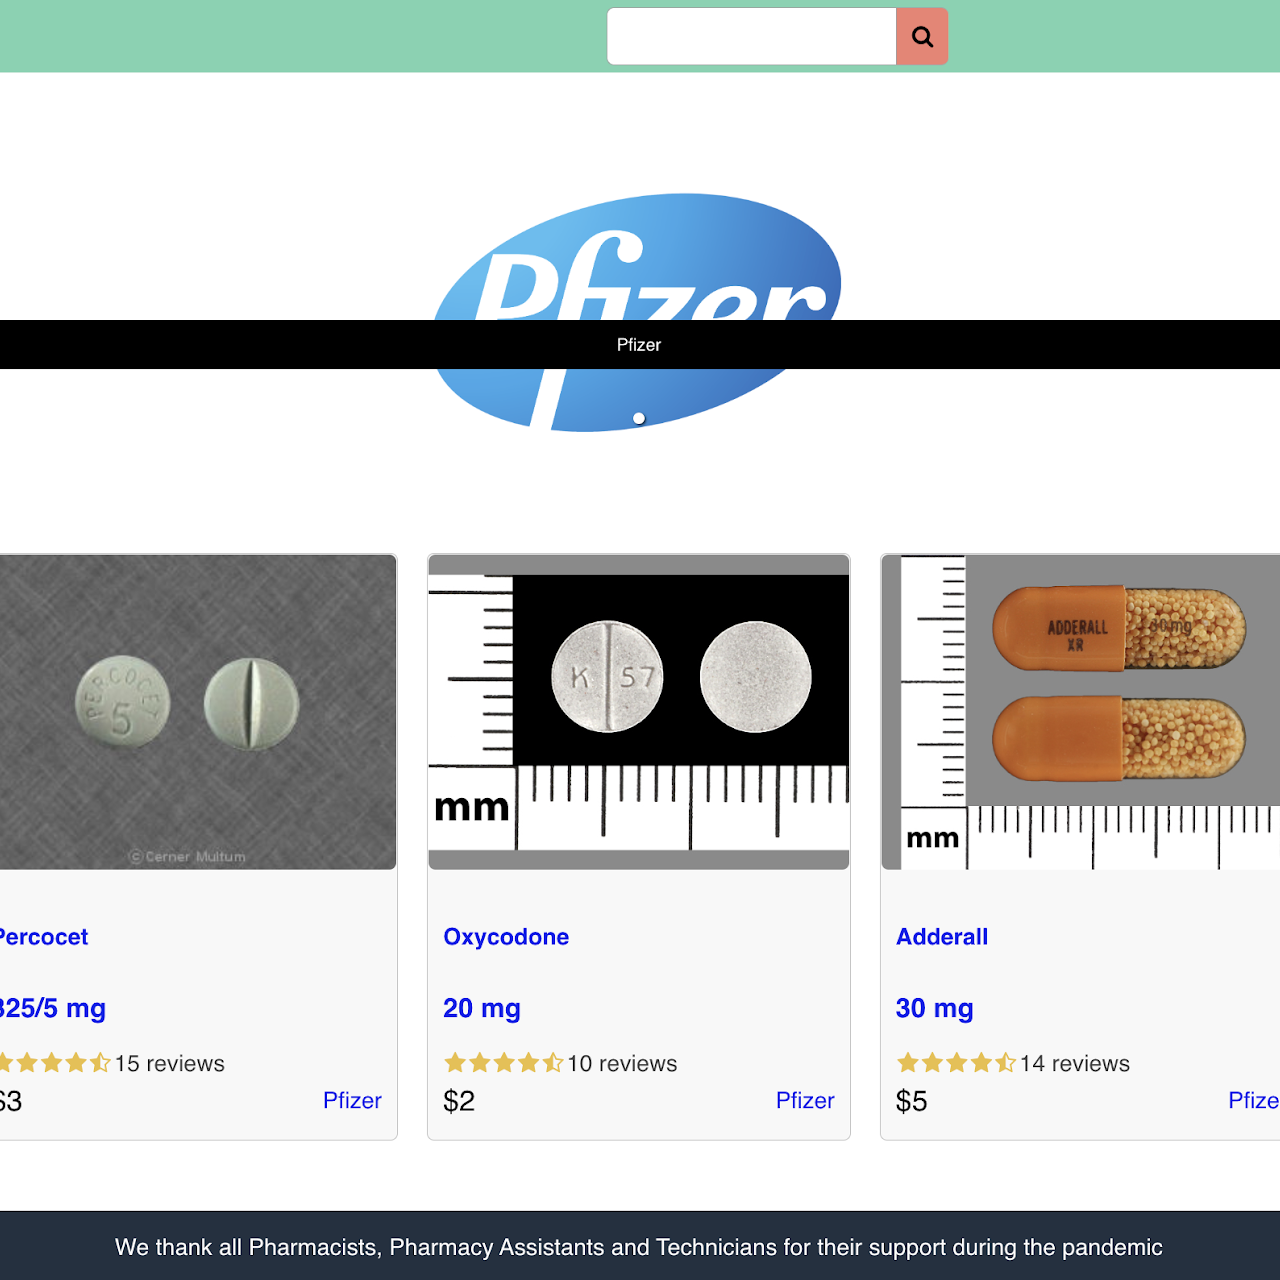View the 15 reviews for Percocet
The height and width of the screenshot is (1280, 1280).
[x=169, y=1063]
